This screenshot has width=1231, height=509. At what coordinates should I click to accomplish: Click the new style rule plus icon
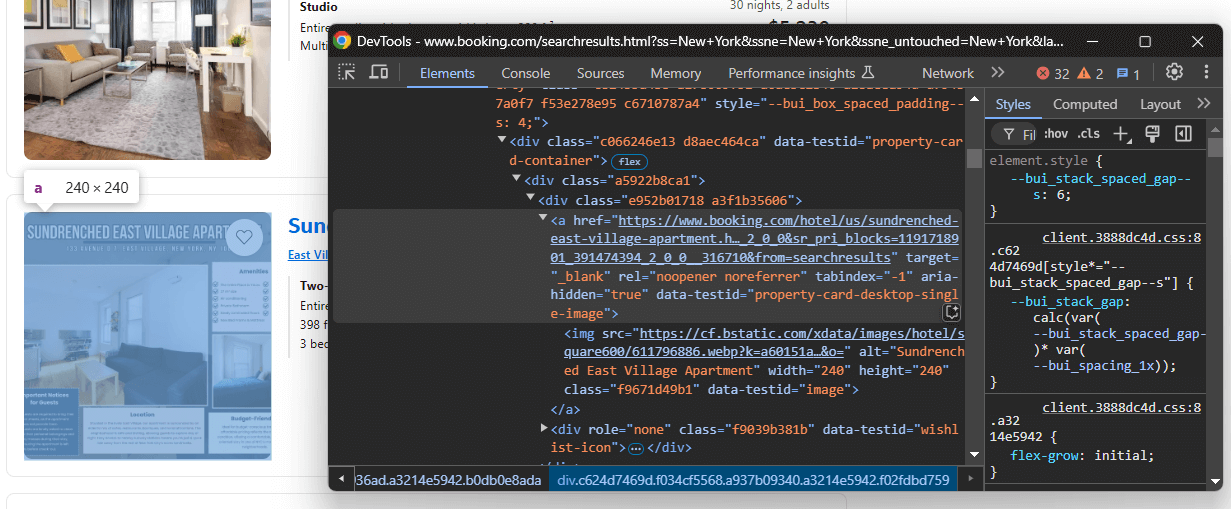point(1122,134)
